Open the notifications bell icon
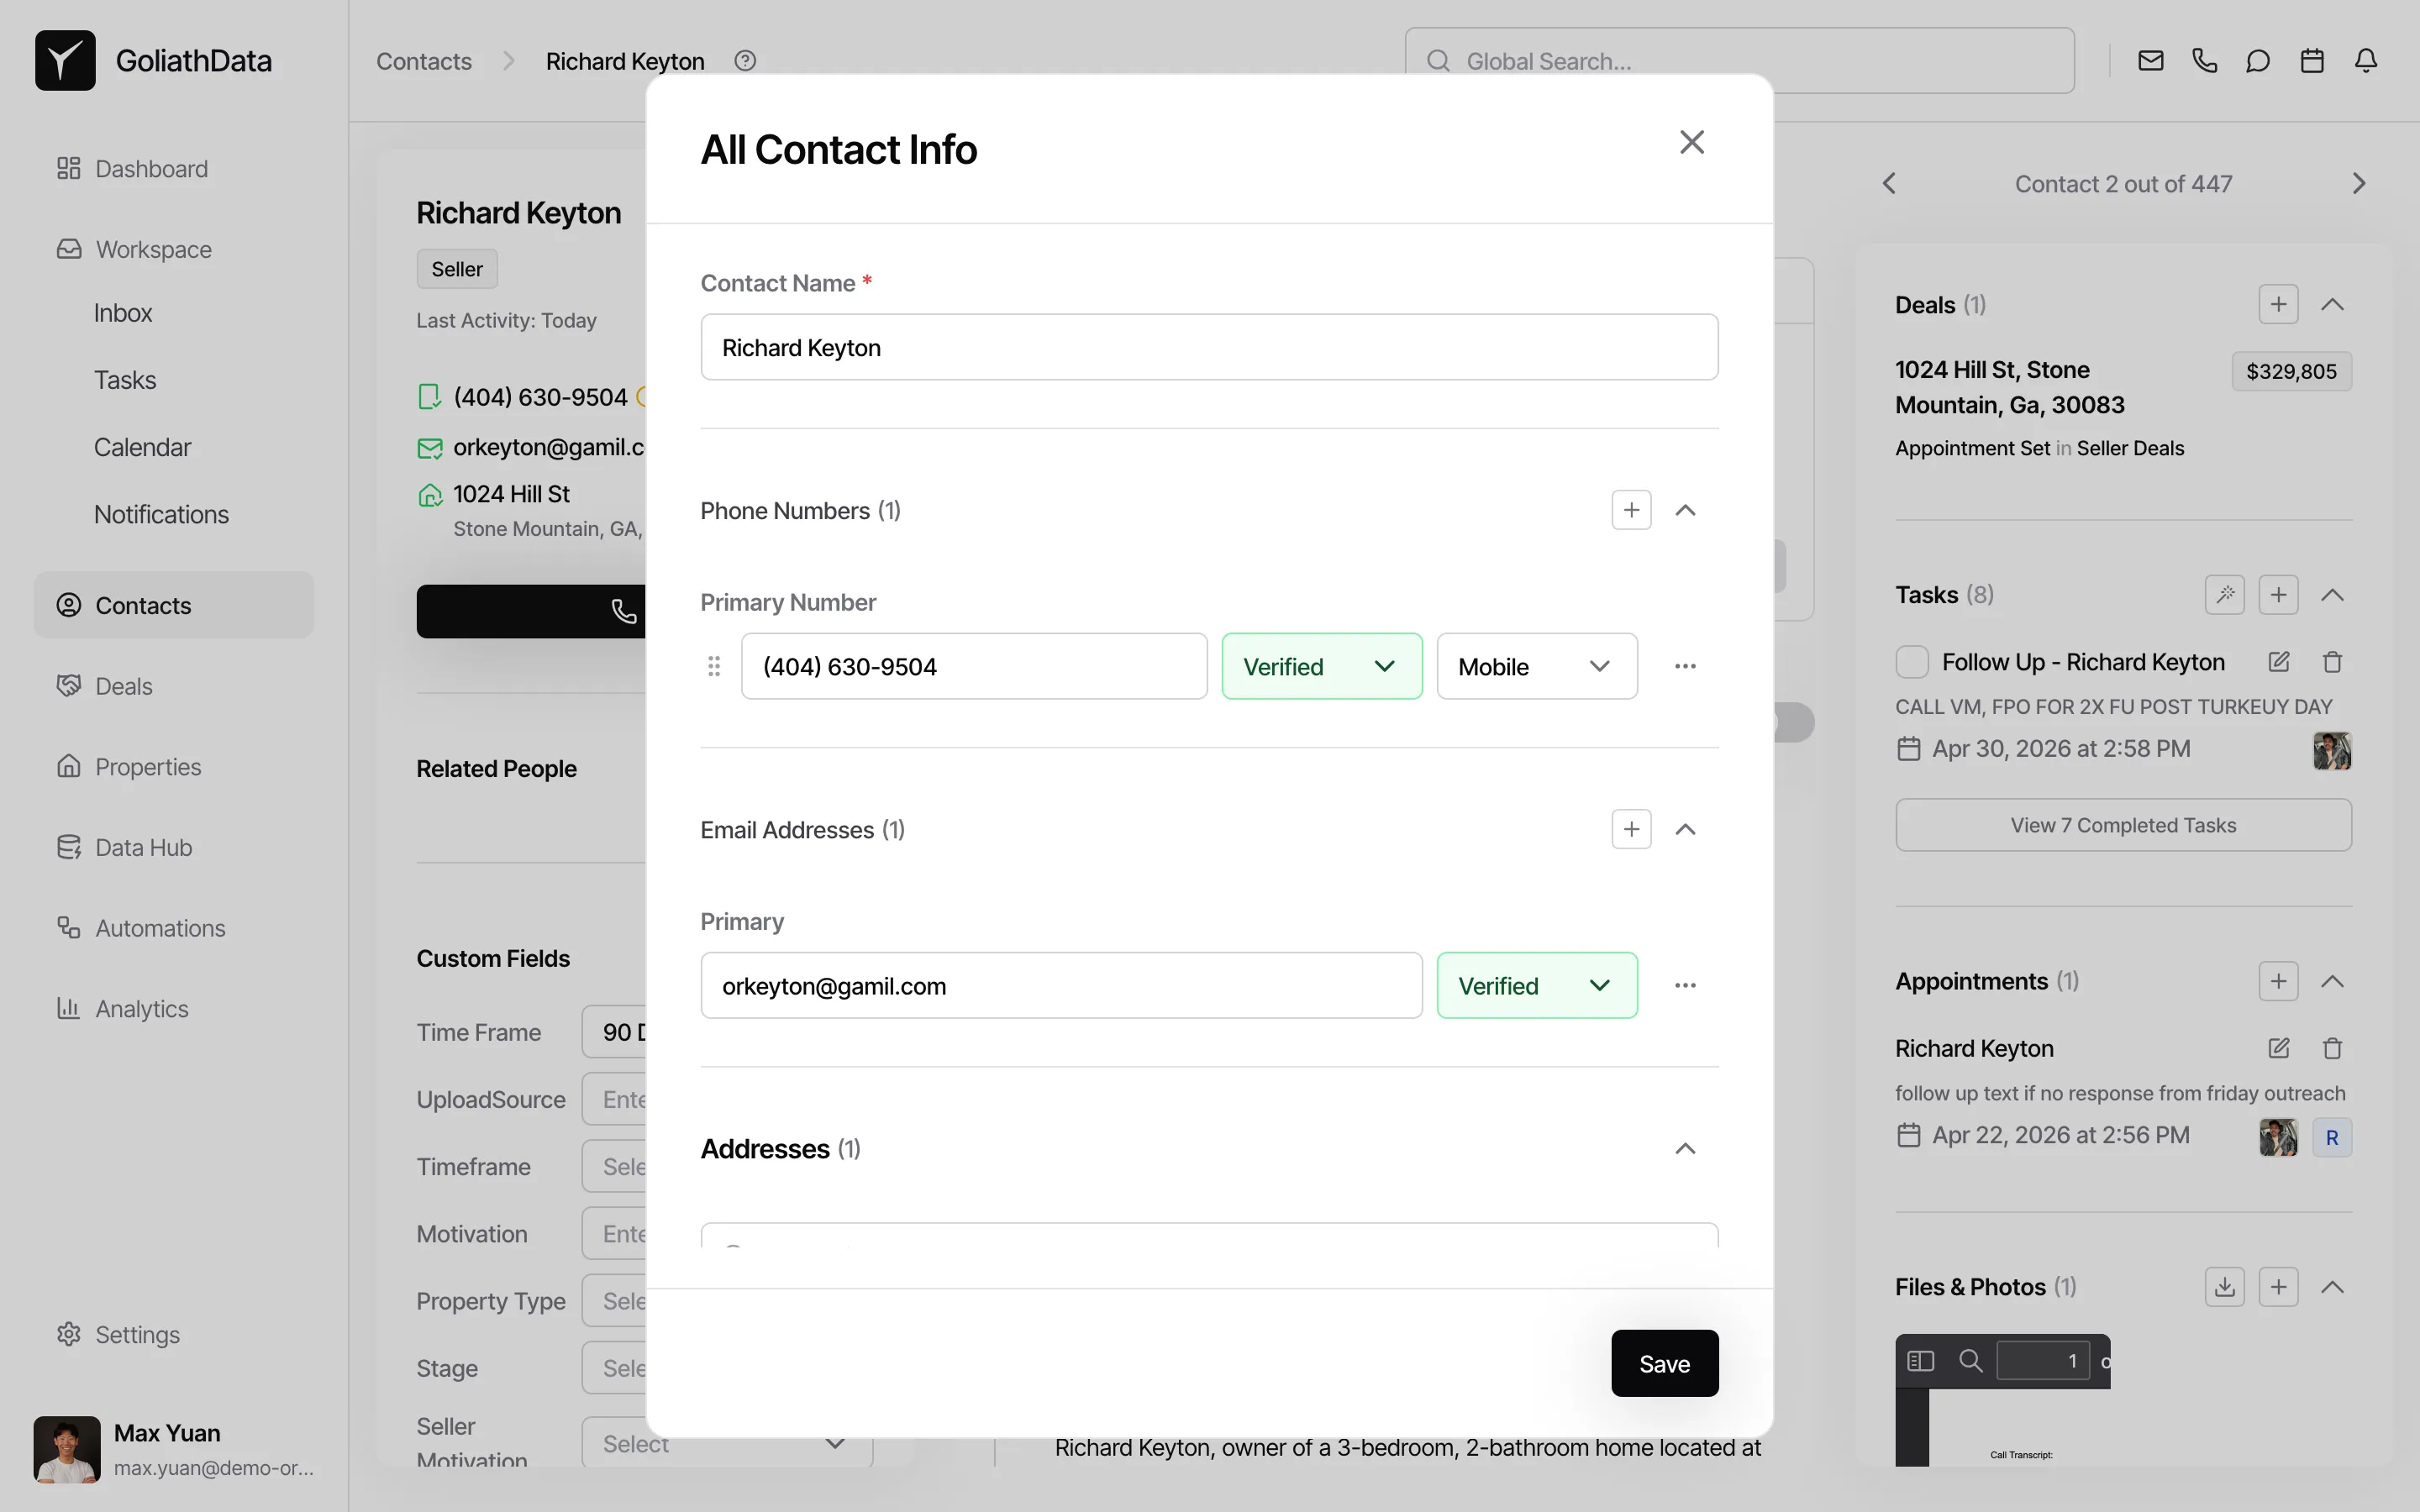Viewport: 2420px width, 1512px height. click(2366, 60)
